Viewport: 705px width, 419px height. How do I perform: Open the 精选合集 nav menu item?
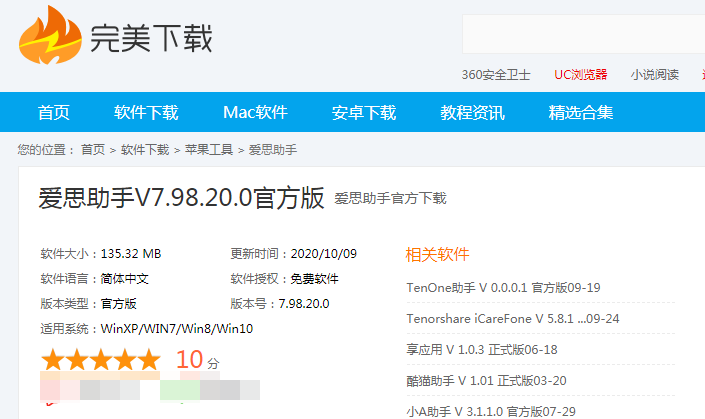pos(580,112)
